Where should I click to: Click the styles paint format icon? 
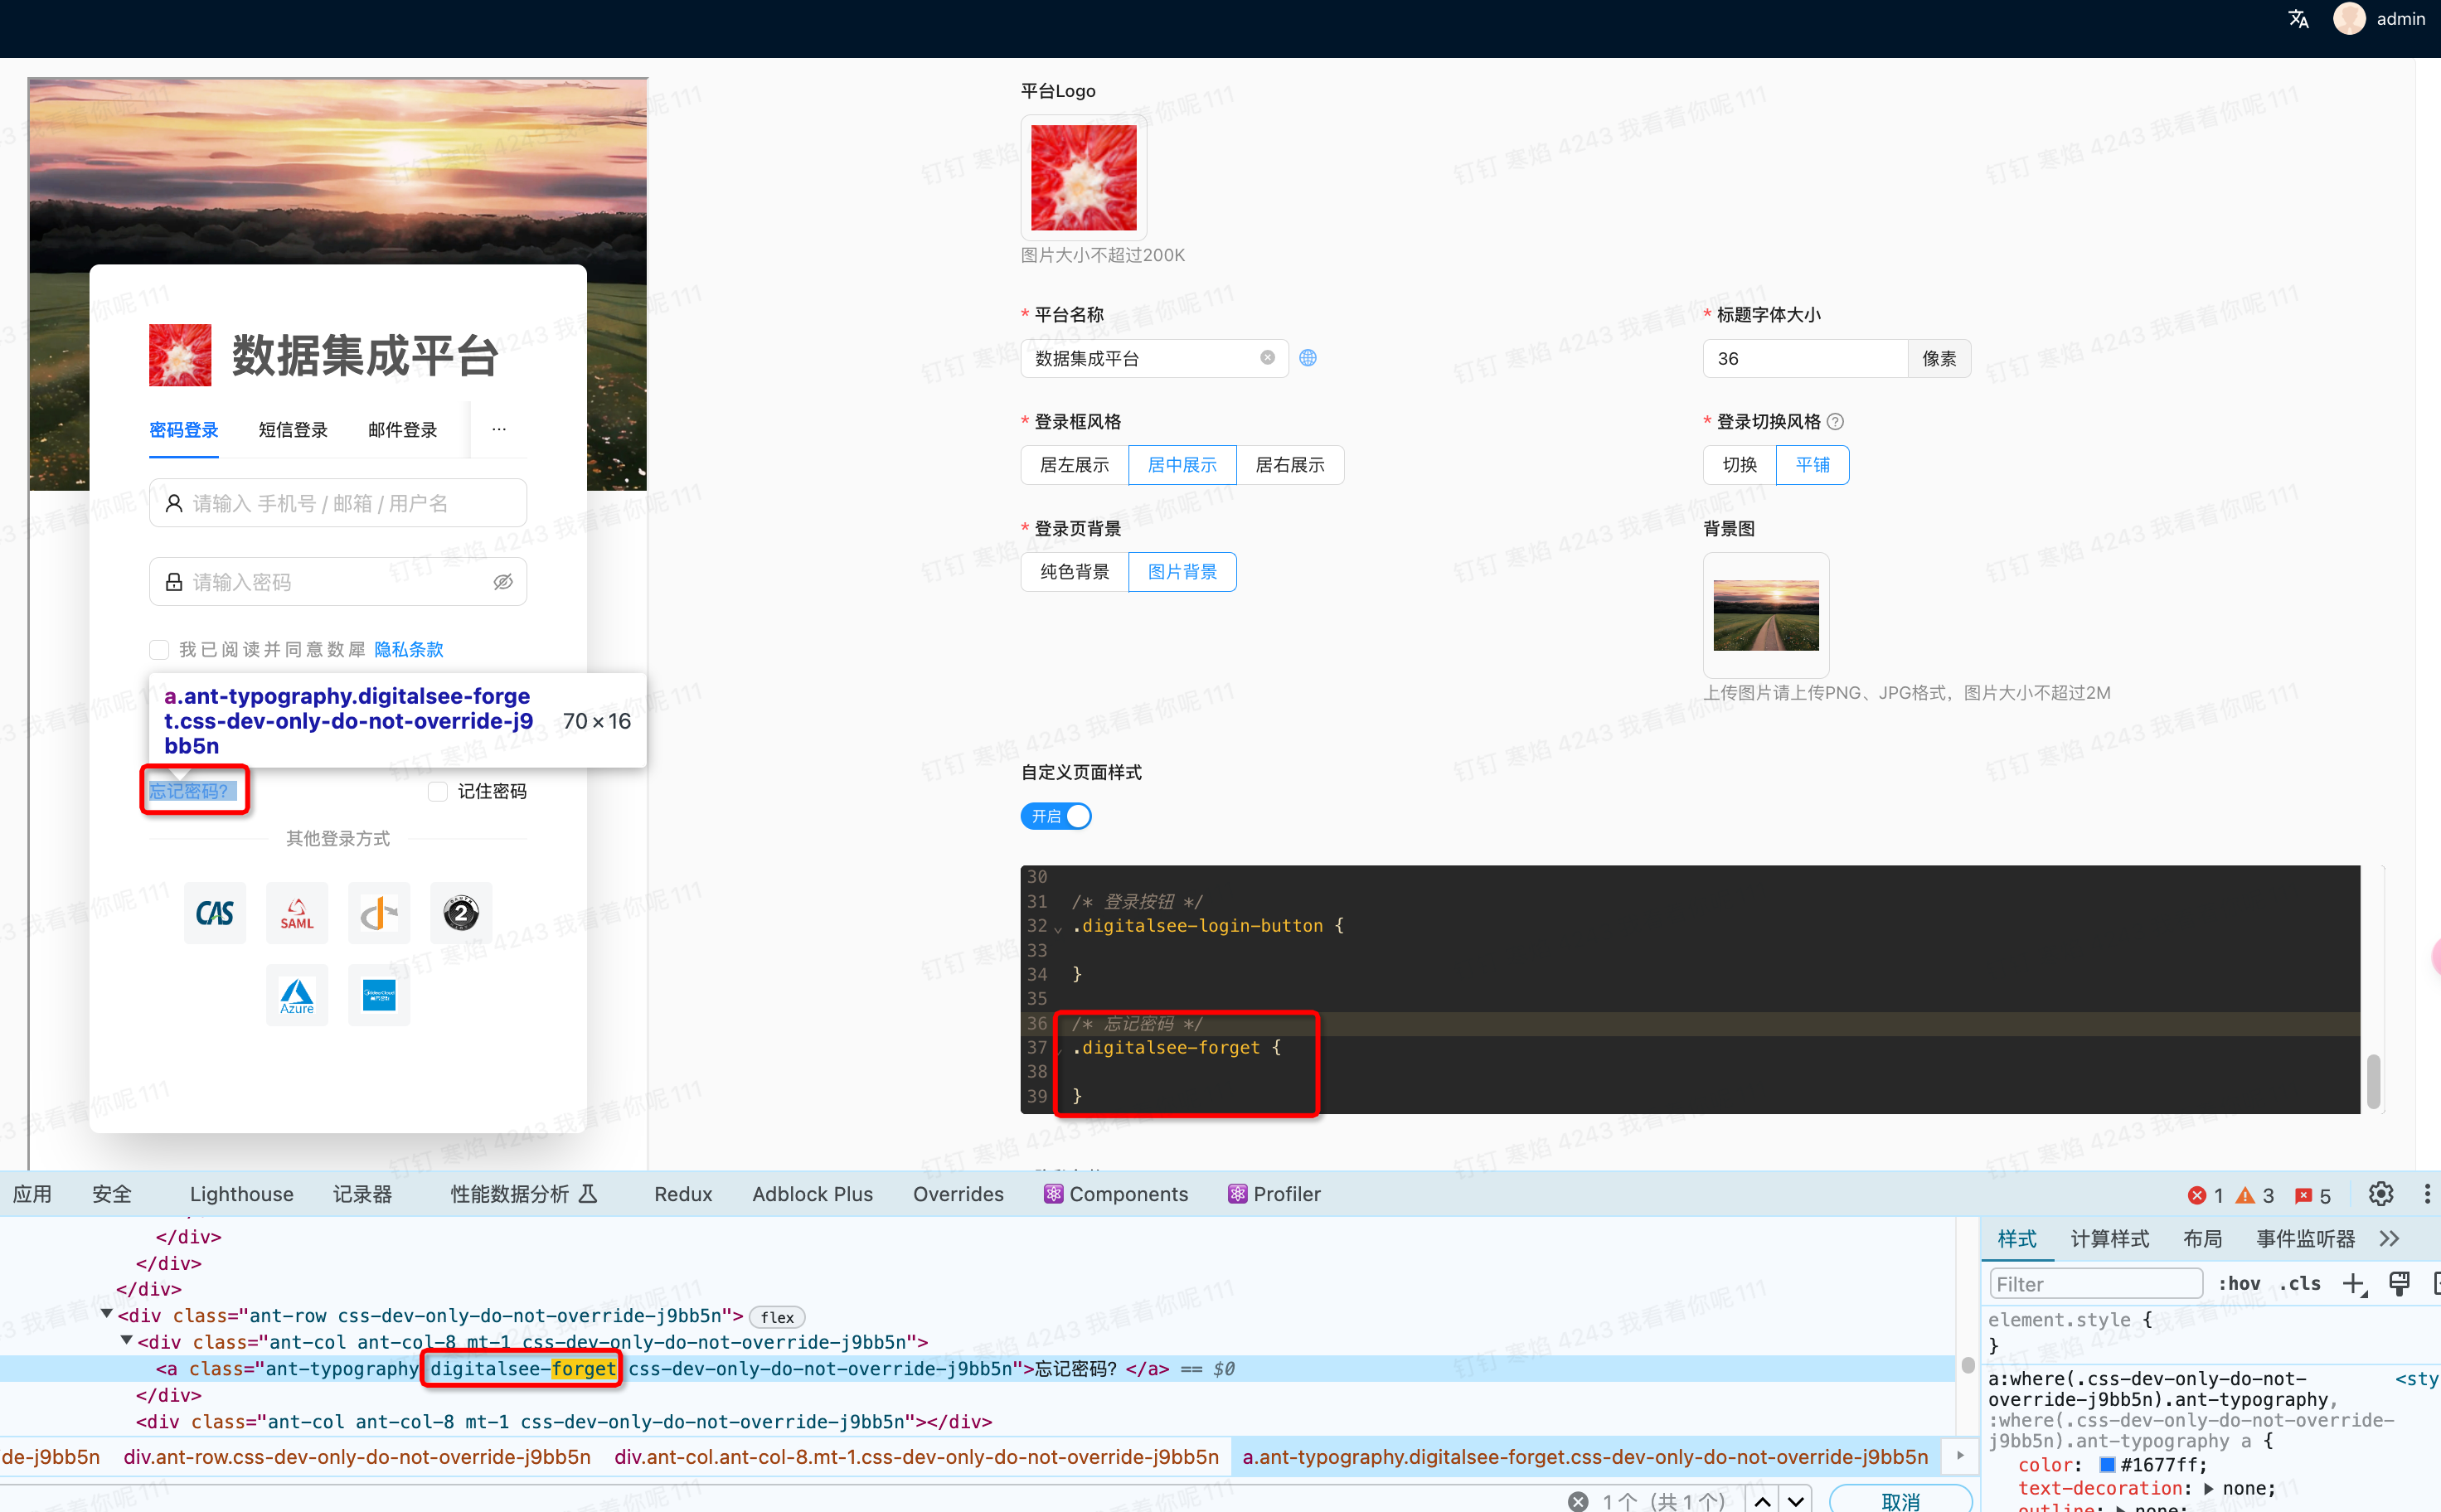(2399, 1284)
